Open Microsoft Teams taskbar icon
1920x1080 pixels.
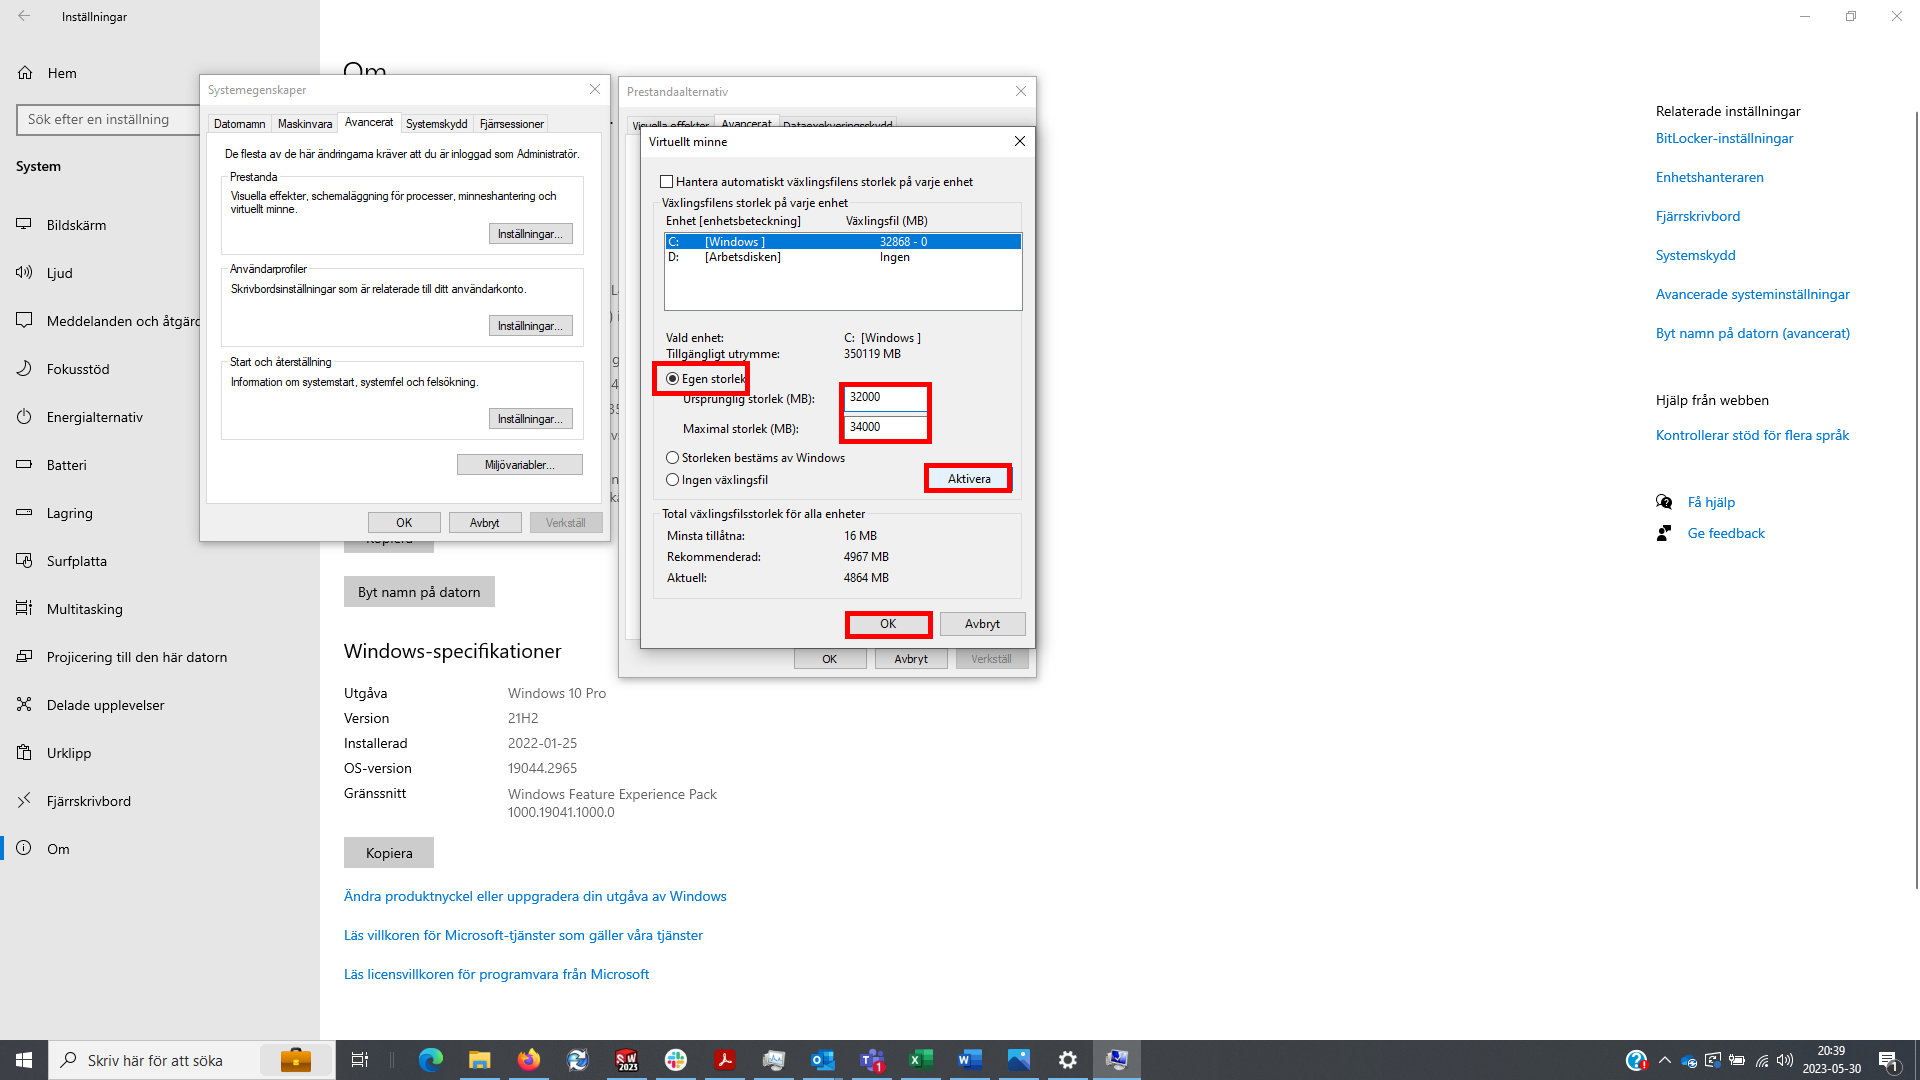point(872,1060)
